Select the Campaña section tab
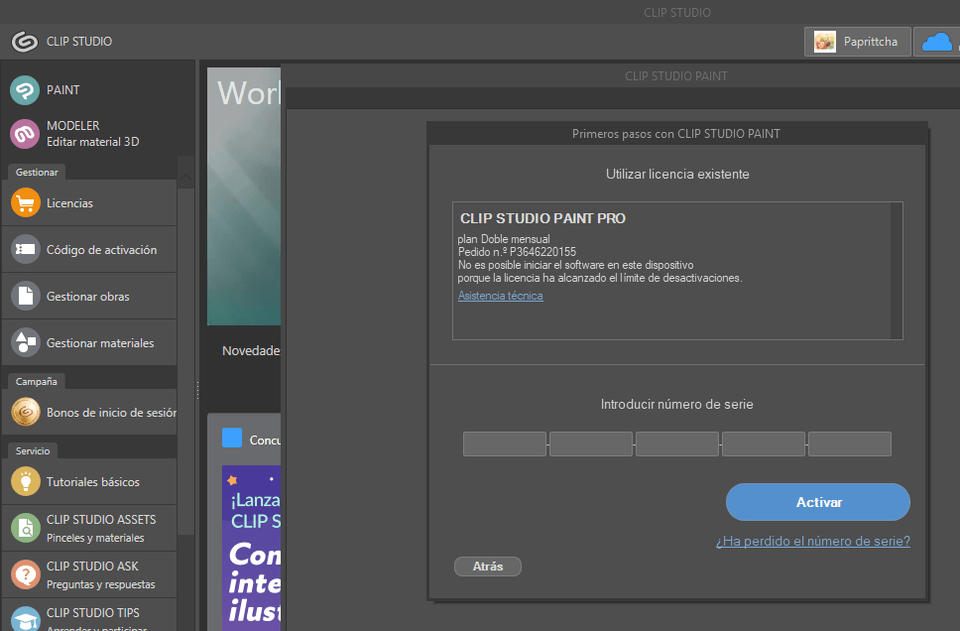Screen dimensions: 960x631 click(36, 381)
